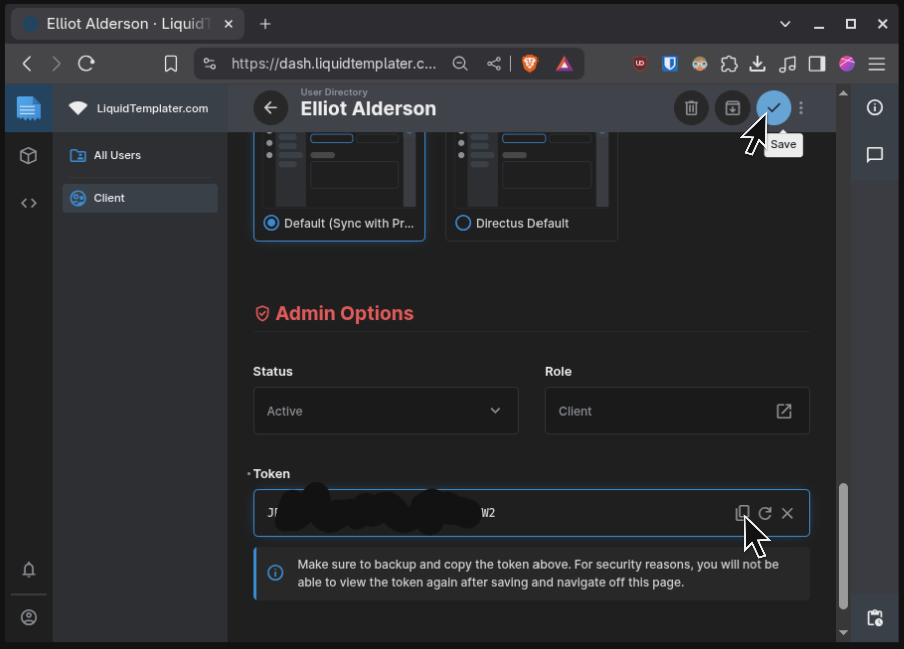Click the site settings icon in address bar
This screenshot has height=649, width=904.
pyautogui.click(x=209, y=63)
